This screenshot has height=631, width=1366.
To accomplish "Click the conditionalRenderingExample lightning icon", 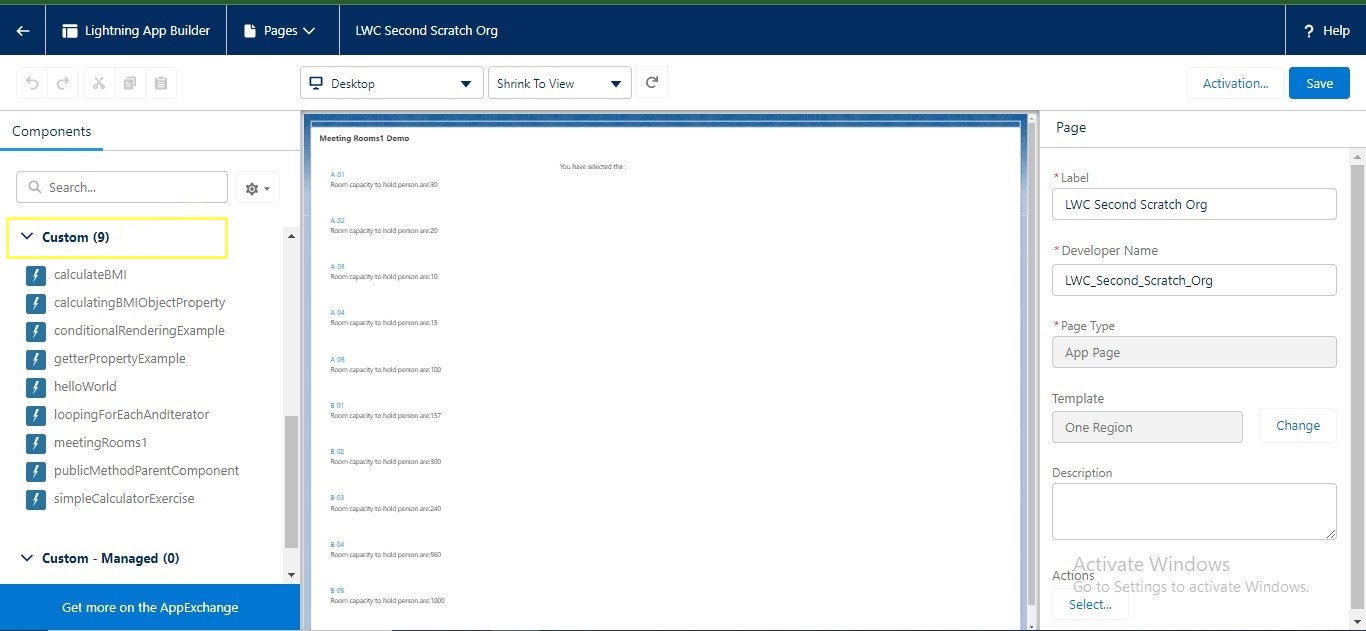I will point(36,331).
